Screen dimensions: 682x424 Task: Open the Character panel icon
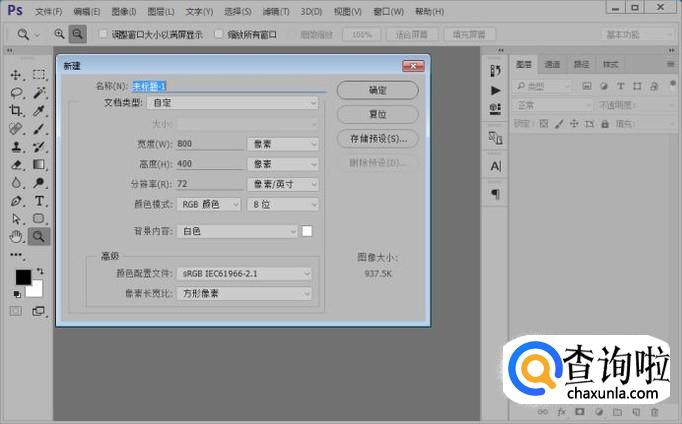[x=495, y=166]
